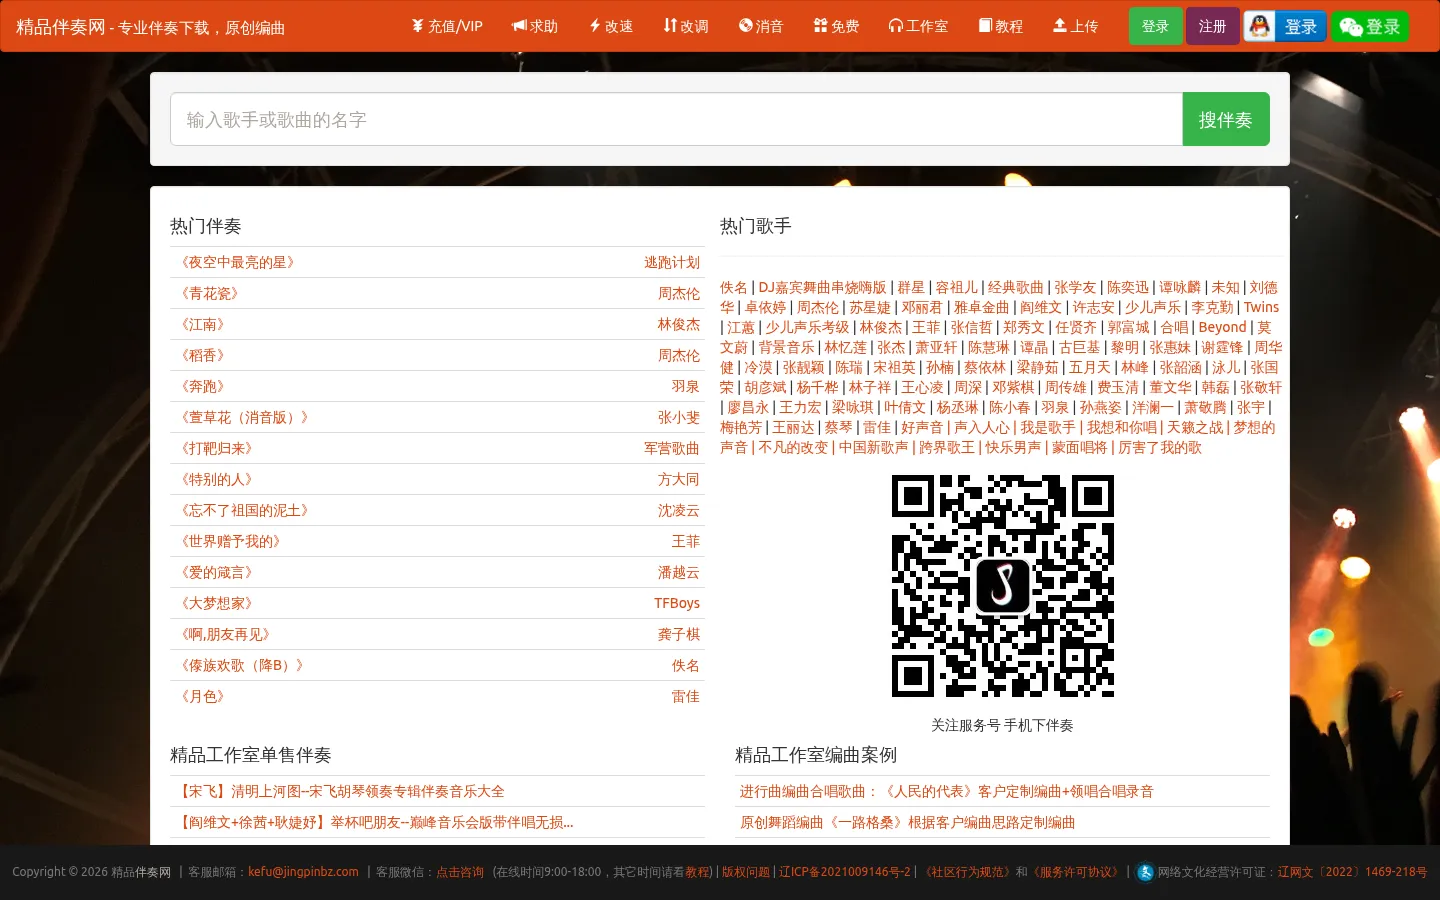This screenshot has height=900, width=1440.
Task: Open 《傣族欢歌（降B）》 track
Action: point(242,665)
